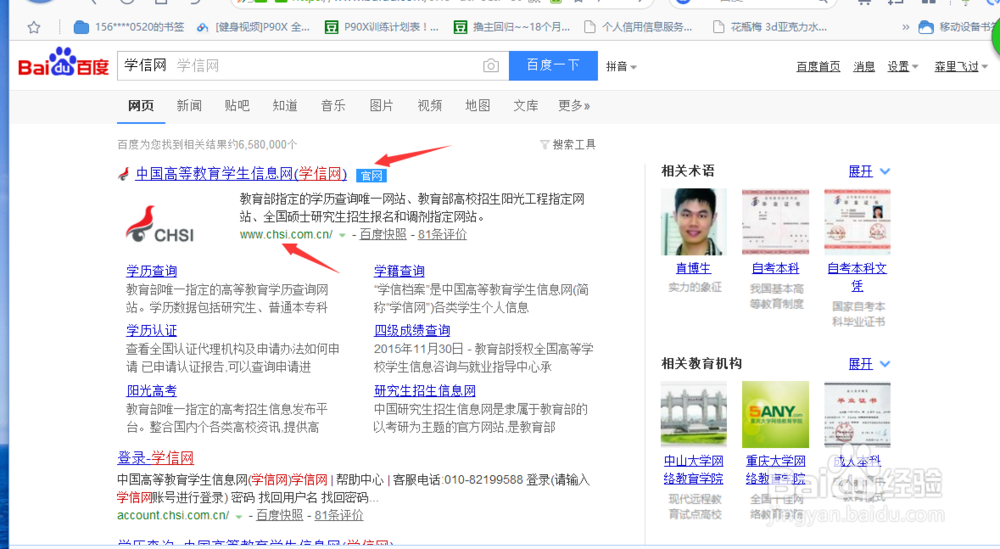This screenshot has width=1000, height=549.
Task: Open 百度快照 for chsi.com.cn result
Action: tap(383, 235)
